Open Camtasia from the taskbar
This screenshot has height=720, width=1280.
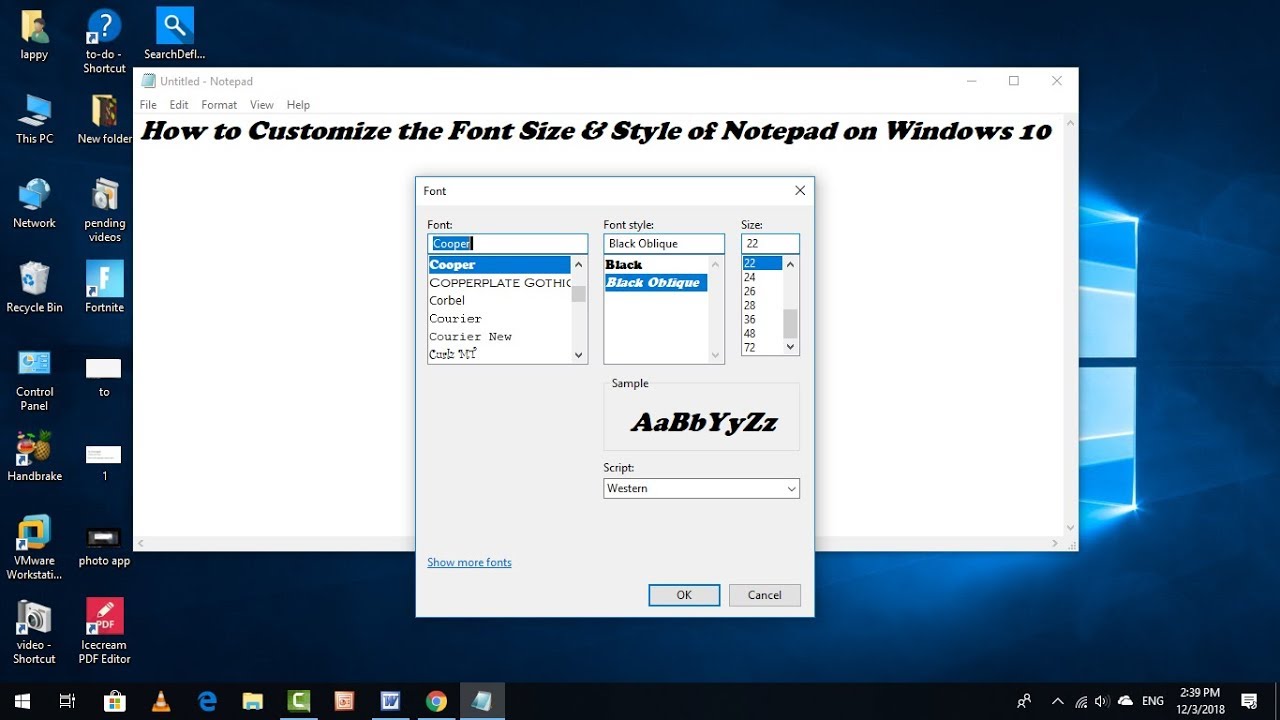298,701
